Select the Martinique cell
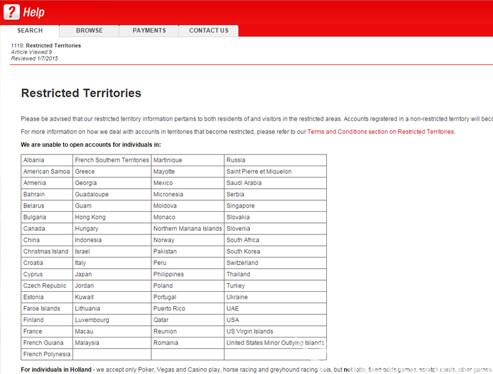The height and width of the screenshot is (374, 493). pyautogui.click(x=188, y=160)
